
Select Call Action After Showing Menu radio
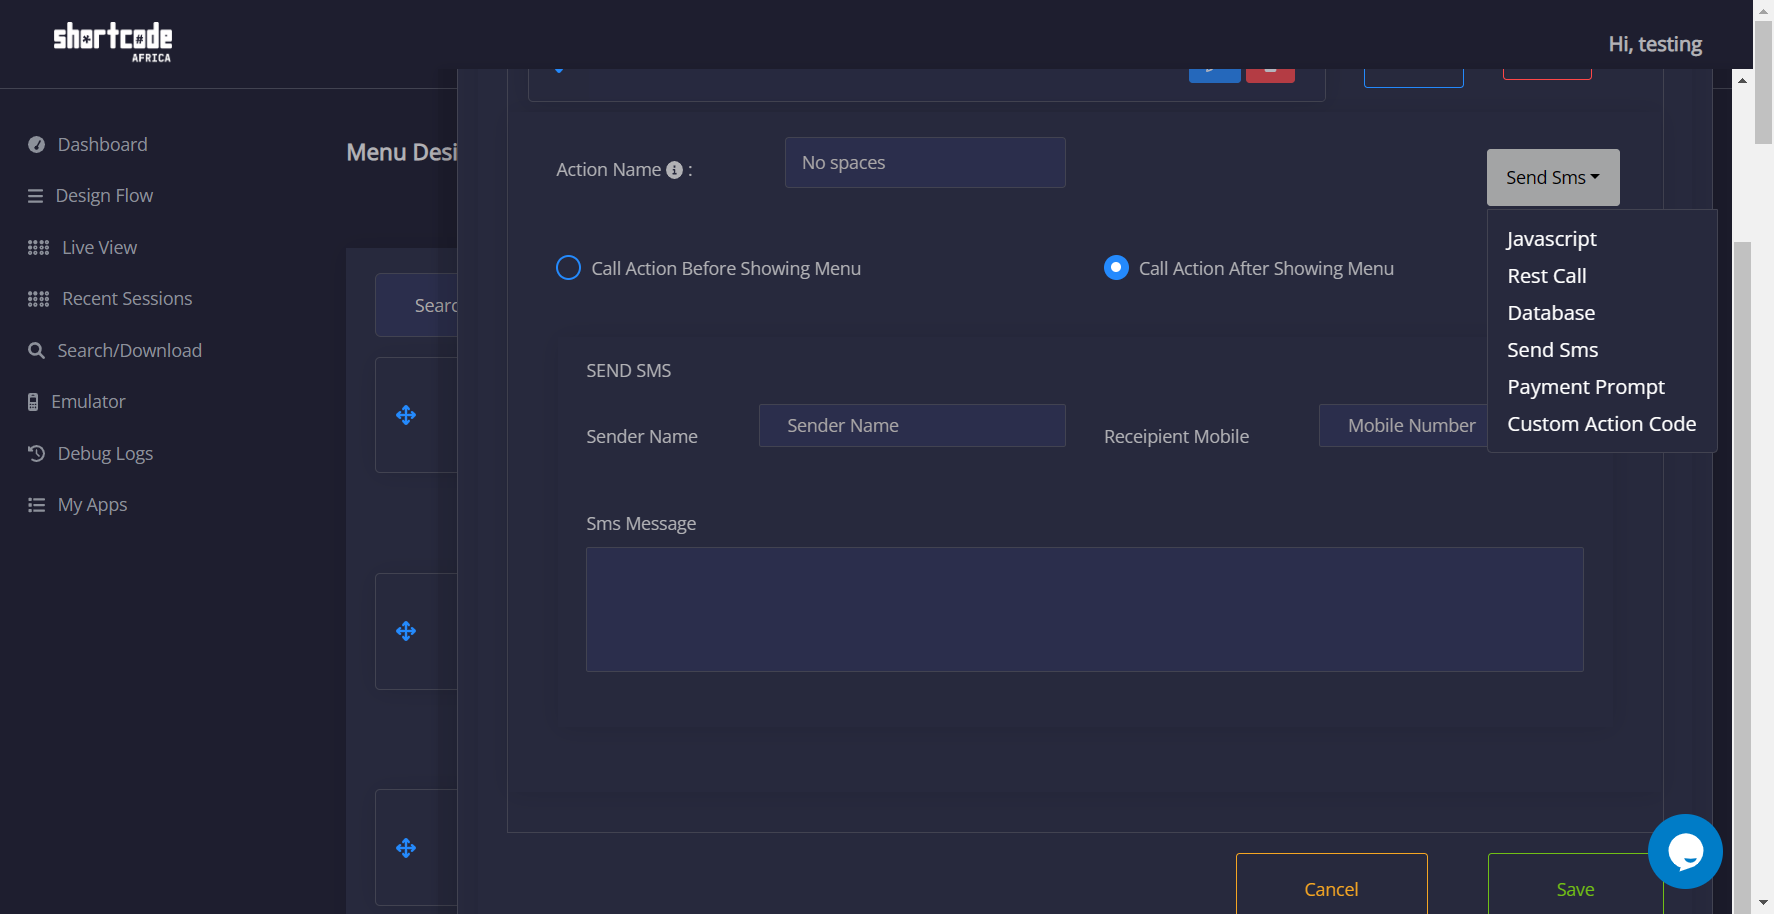click(x=1116, y=268)
